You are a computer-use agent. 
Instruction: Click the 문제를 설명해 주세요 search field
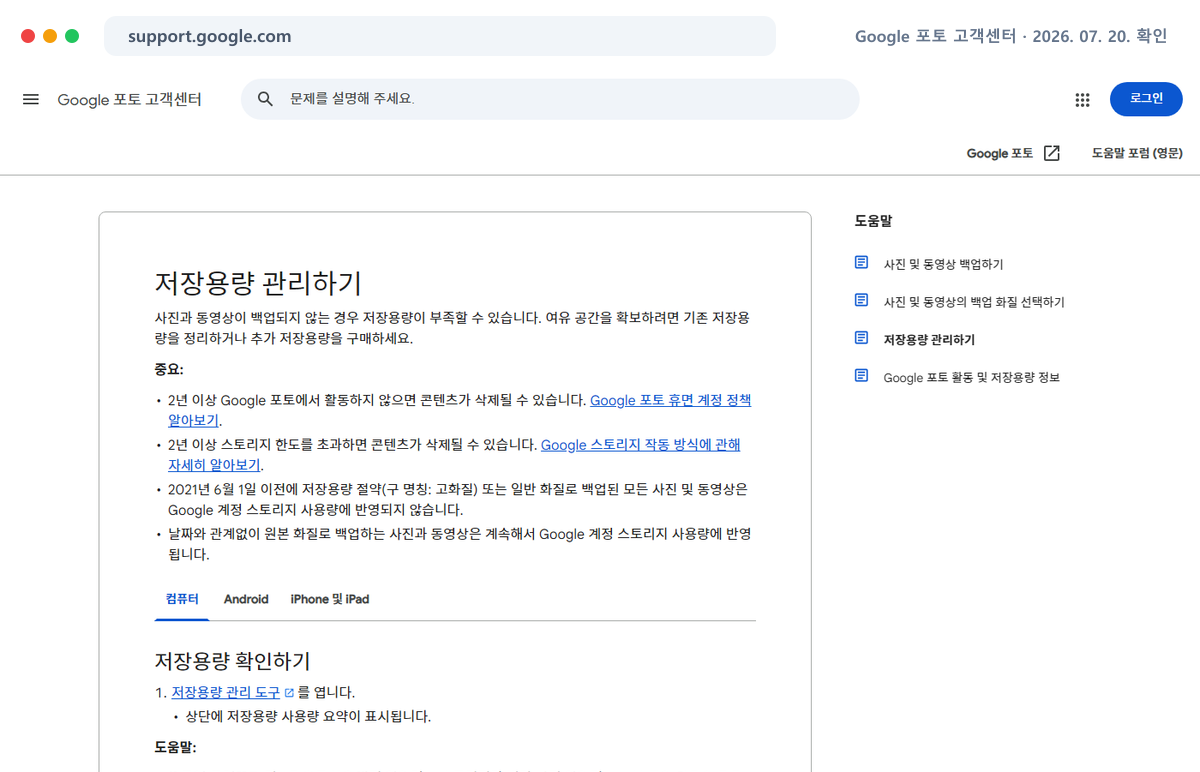point(550,99)
